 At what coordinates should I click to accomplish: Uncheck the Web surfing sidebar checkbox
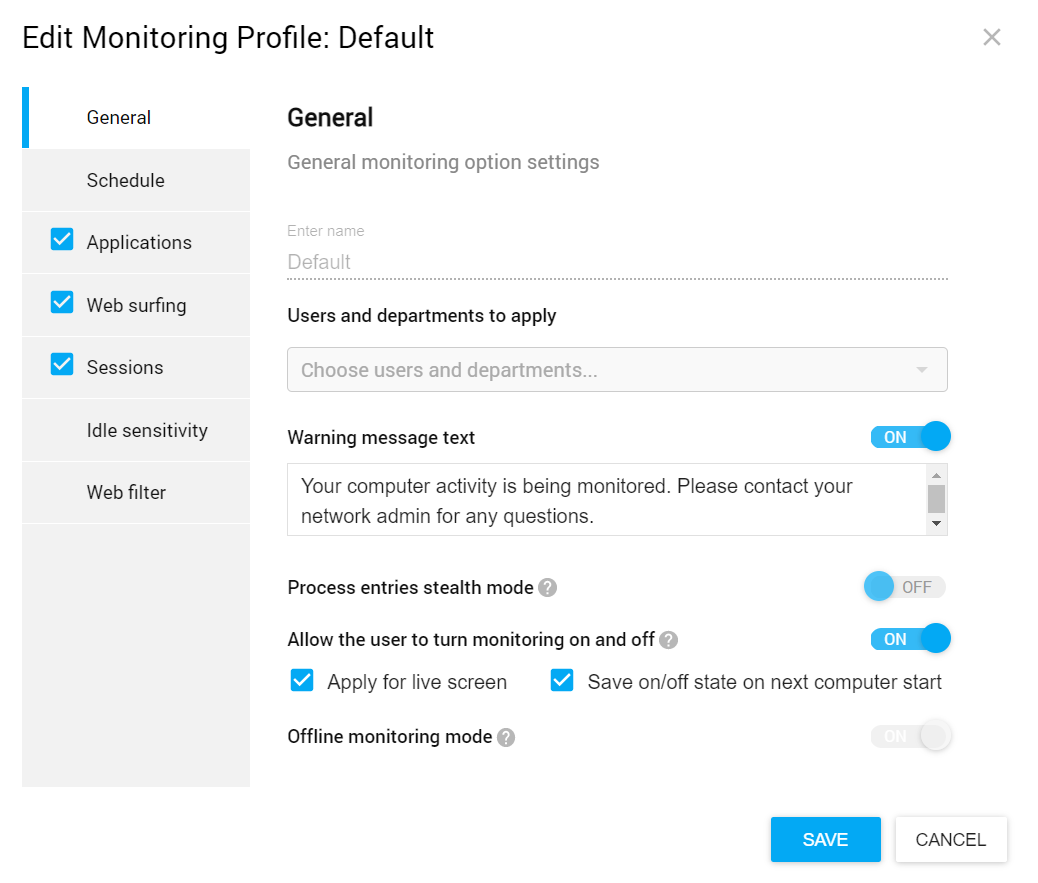tap(62, 303)
